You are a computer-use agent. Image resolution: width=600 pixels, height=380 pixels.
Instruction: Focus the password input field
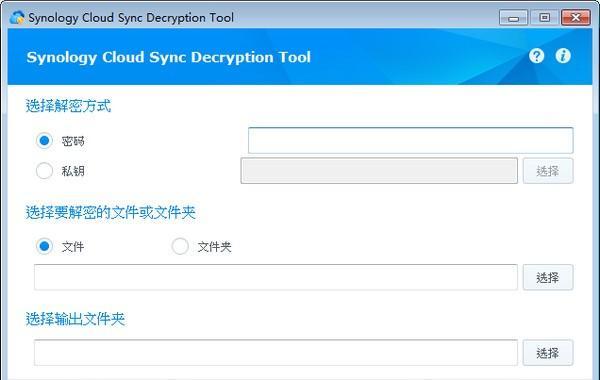coord(411,140)
